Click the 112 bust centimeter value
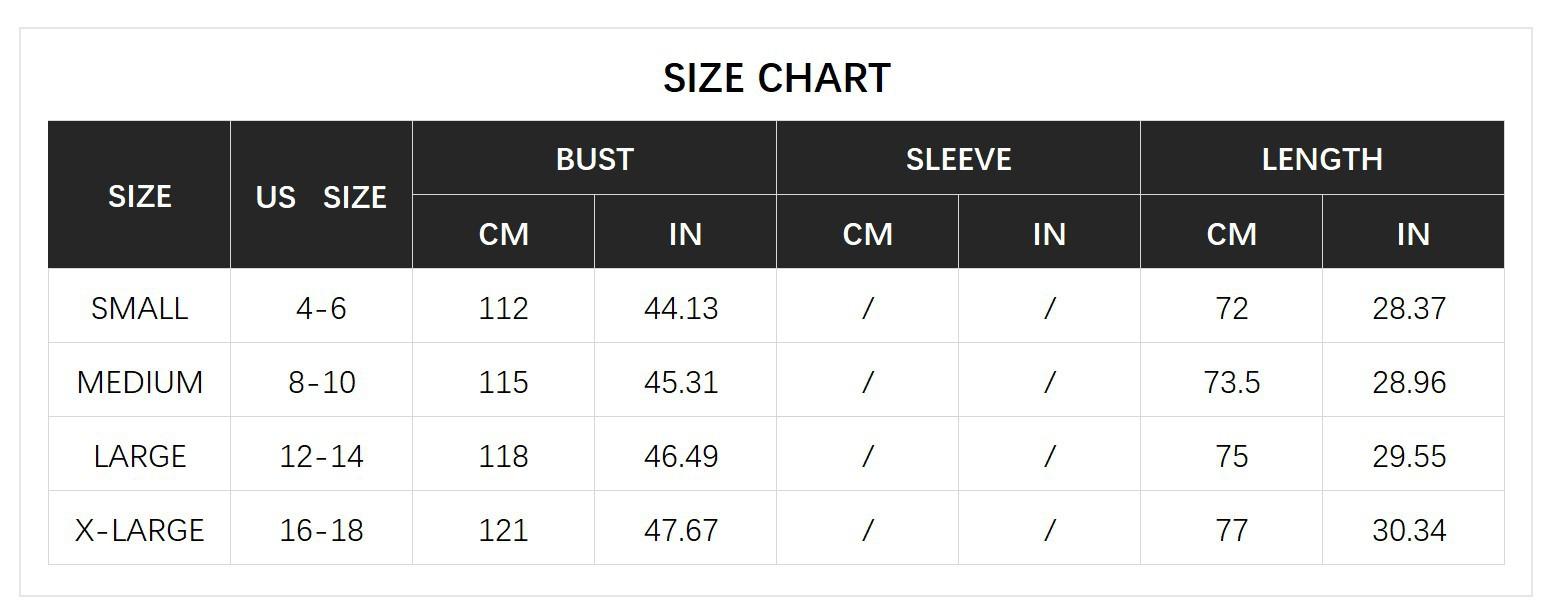1552x615 pixels. (x=503, y=308)
